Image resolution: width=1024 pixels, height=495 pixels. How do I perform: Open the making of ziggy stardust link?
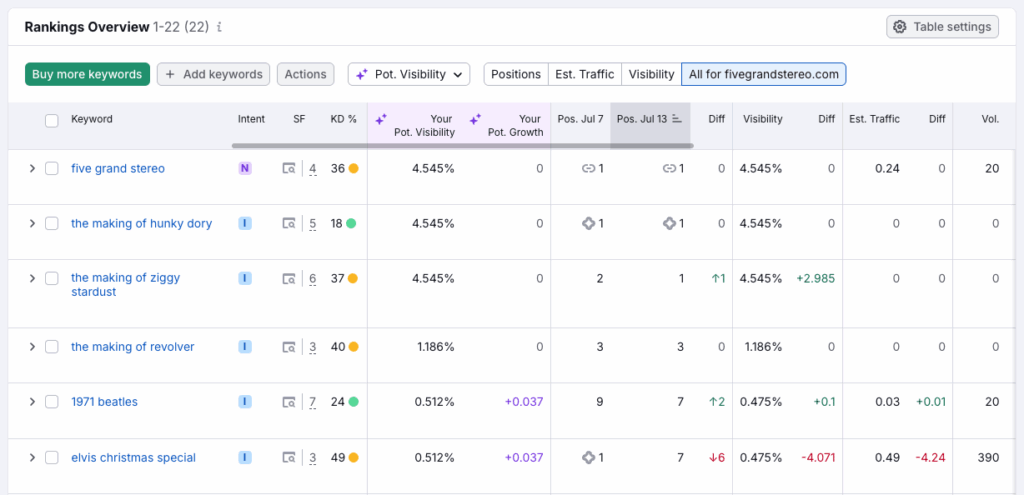tap(125, 285)
